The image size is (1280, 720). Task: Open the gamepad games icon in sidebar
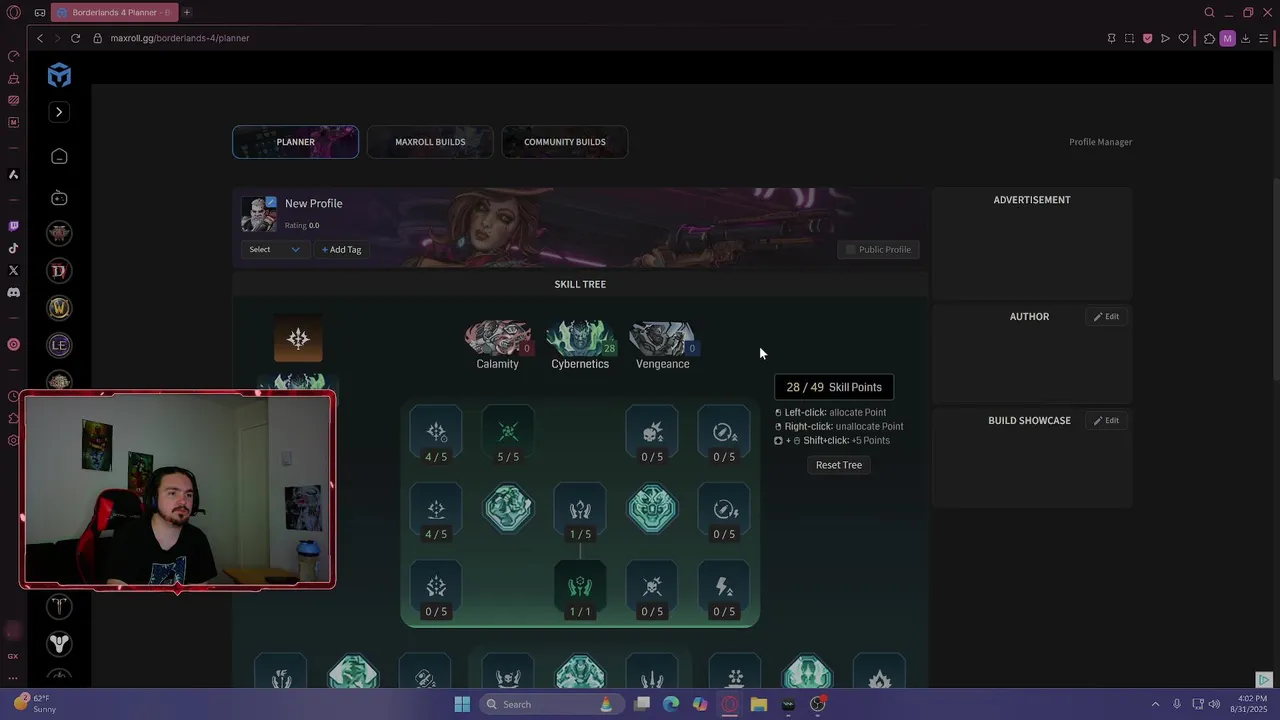(x=59, y=198)
